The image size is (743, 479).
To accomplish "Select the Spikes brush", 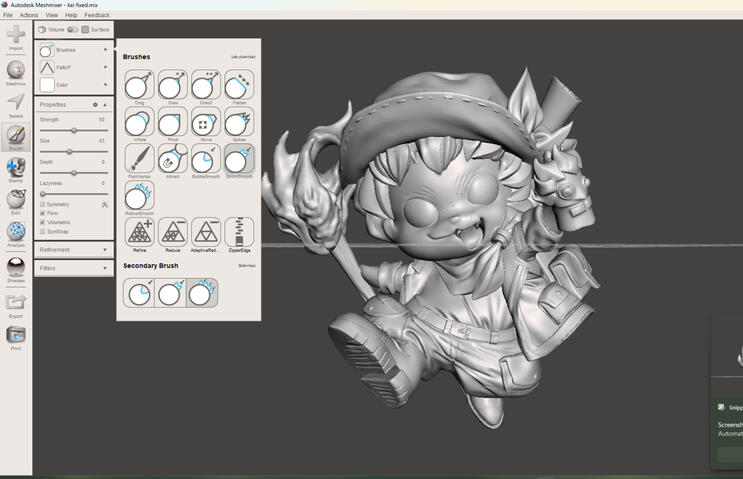I will click(x=239, y=124).
